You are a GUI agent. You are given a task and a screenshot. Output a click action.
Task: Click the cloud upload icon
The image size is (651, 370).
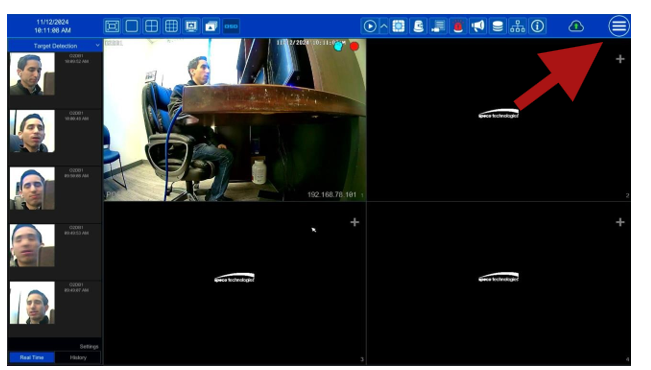576,26
